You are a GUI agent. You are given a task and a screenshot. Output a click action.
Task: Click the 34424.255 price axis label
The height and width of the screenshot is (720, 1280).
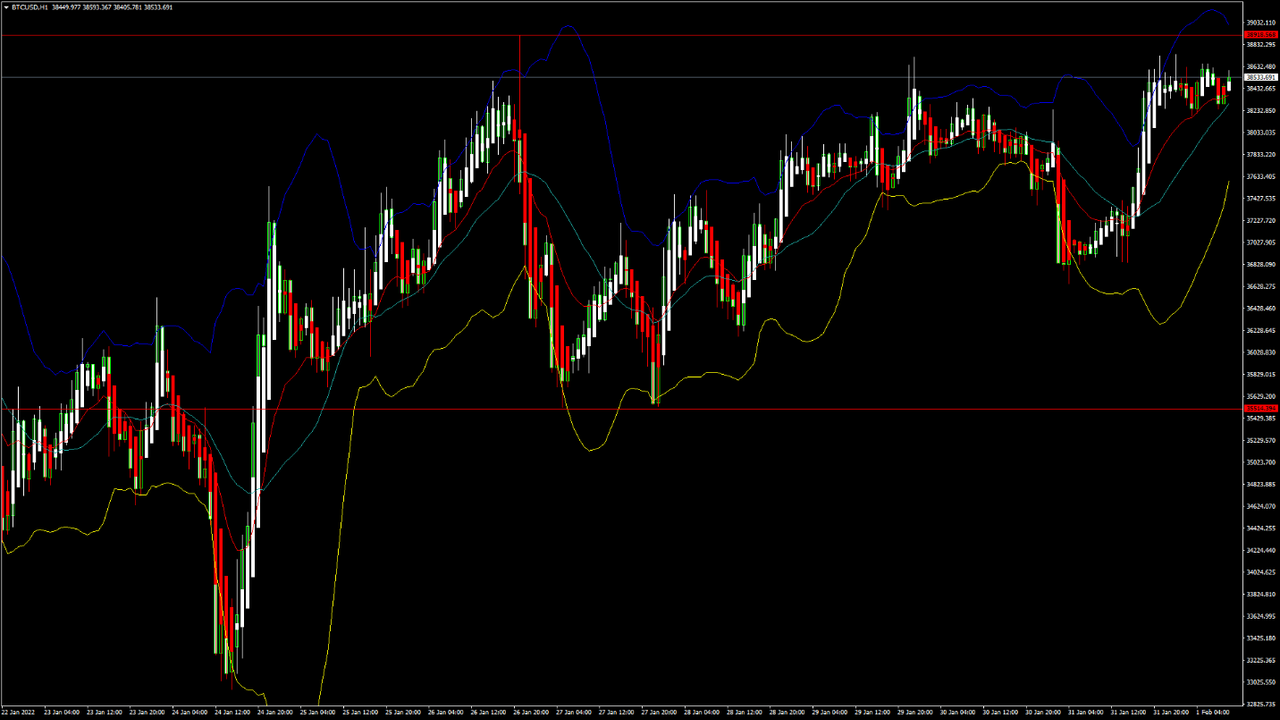[x=1260, y=528]
